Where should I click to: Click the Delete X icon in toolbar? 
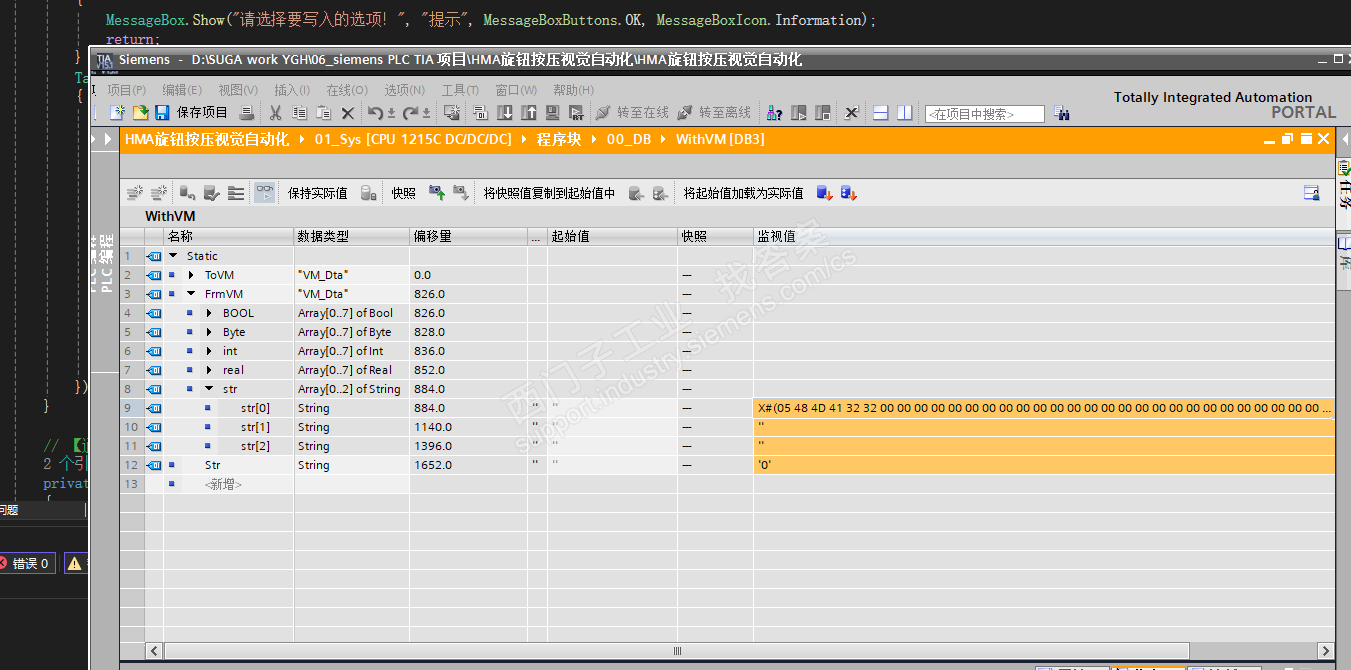[348, 113]
